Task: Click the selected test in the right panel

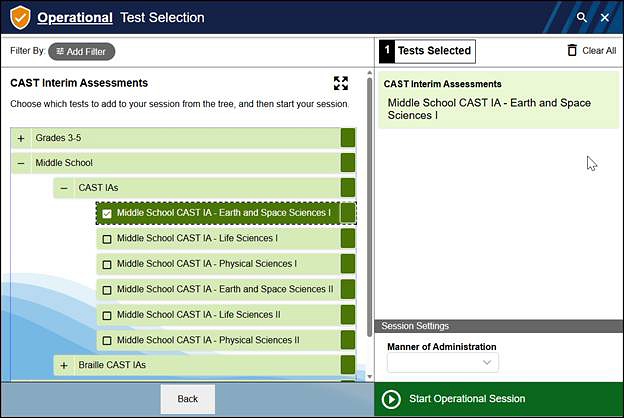Action: (x=489, y=109)
